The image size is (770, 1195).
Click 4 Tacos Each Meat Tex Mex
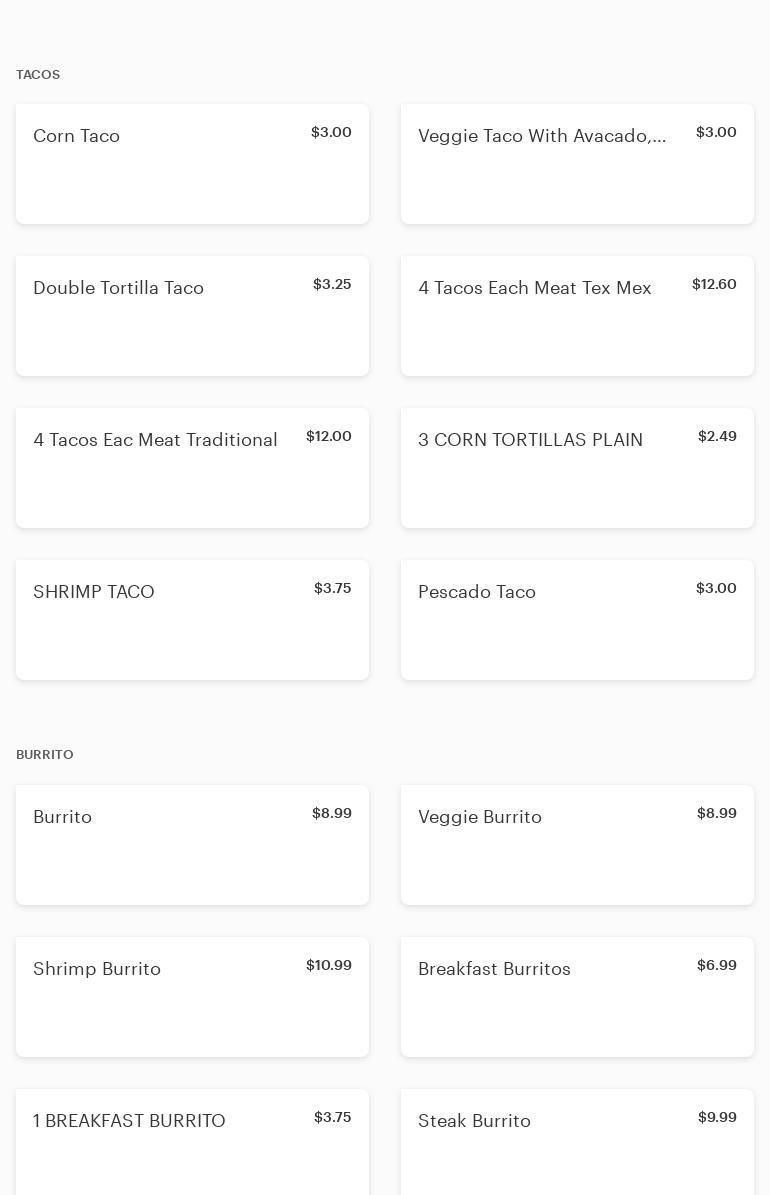point(577,316)
